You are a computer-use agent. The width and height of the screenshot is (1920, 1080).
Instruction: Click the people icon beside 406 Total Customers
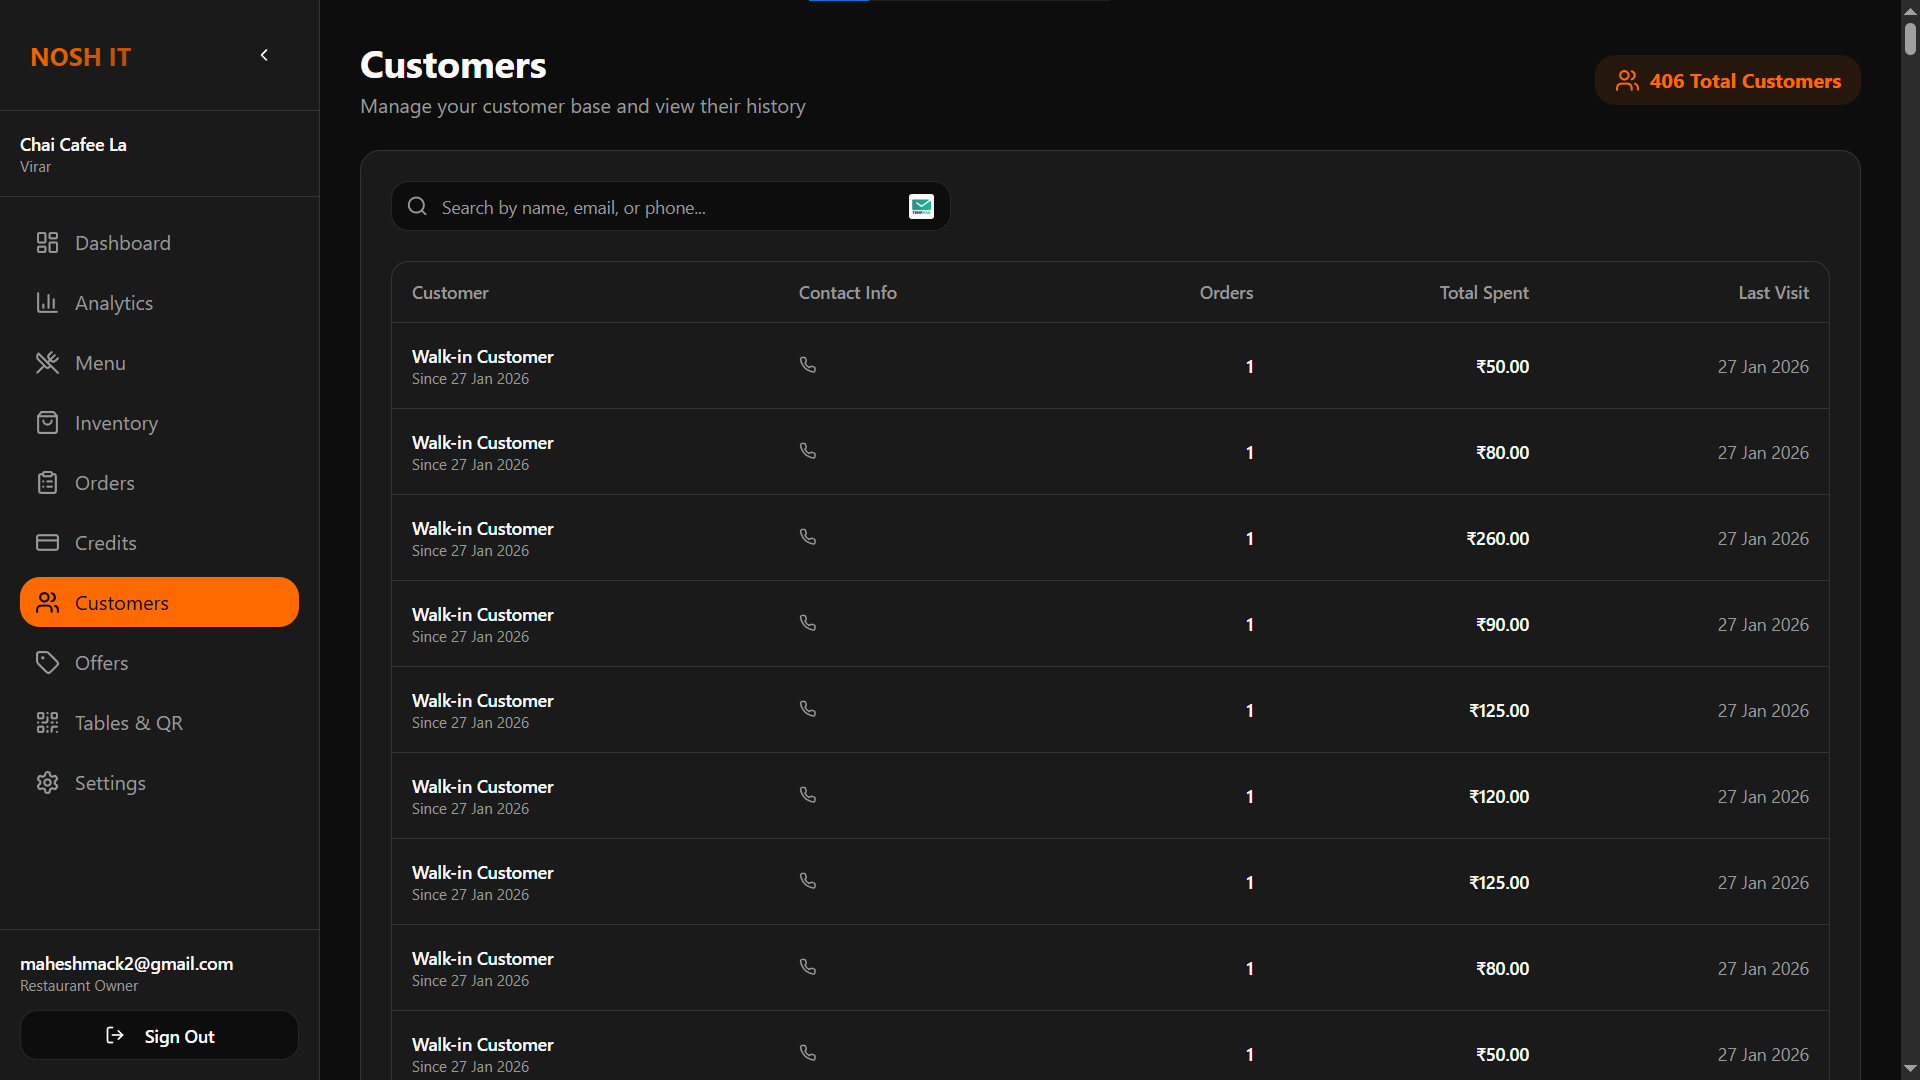pos(1628,81)
